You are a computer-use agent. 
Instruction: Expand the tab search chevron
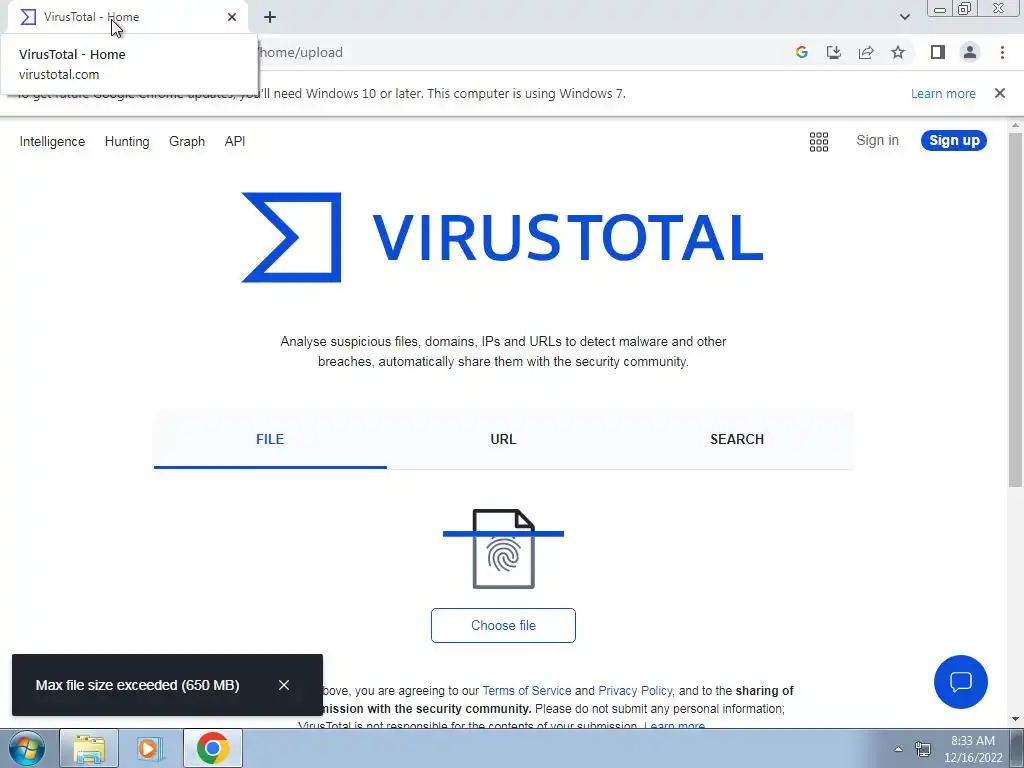[x=904, y=17]
